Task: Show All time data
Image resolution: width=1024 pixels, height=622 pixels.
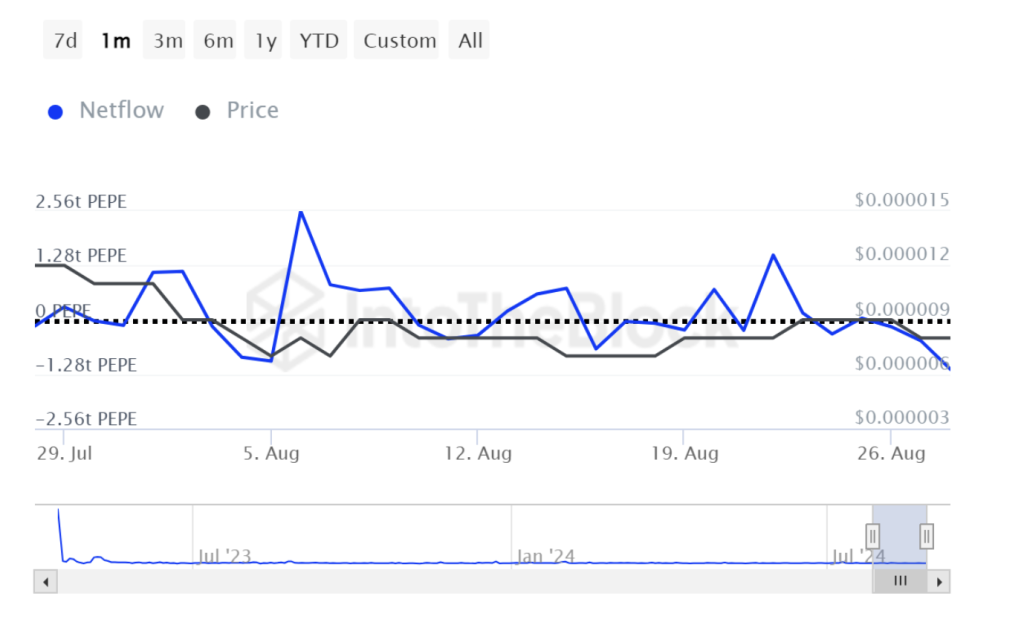Action: click(x=470, y=41)
